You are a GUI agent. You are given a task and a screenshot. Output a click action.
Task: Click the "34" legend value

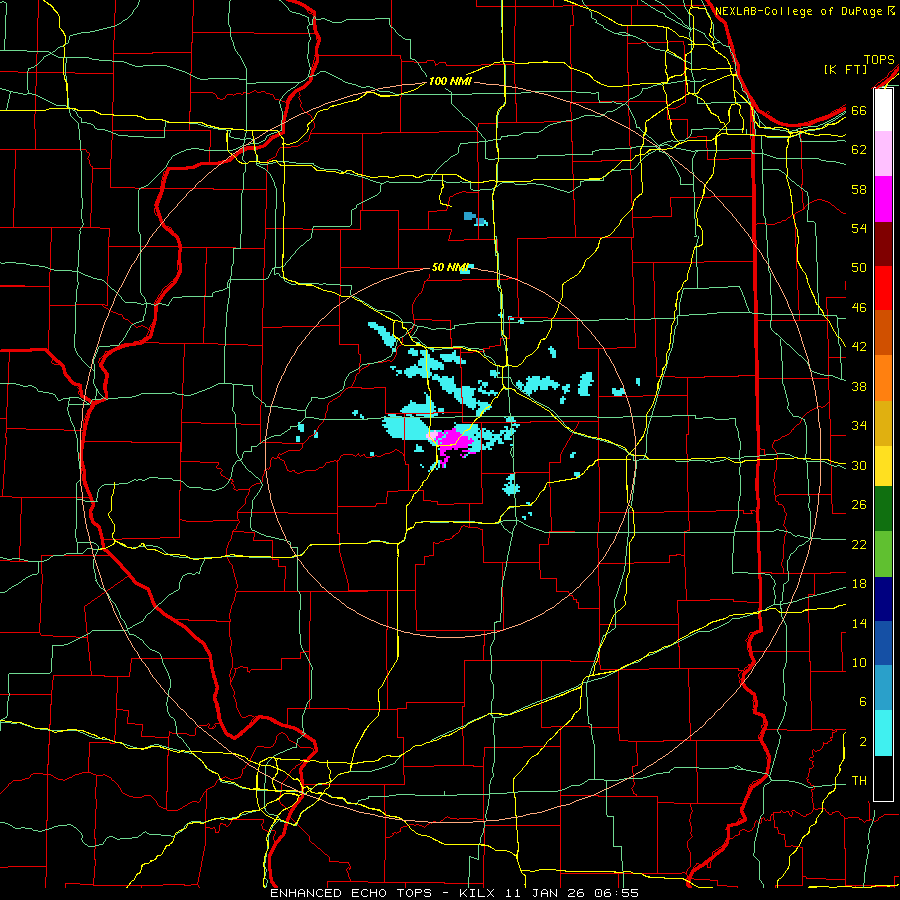tap(859, 426)
